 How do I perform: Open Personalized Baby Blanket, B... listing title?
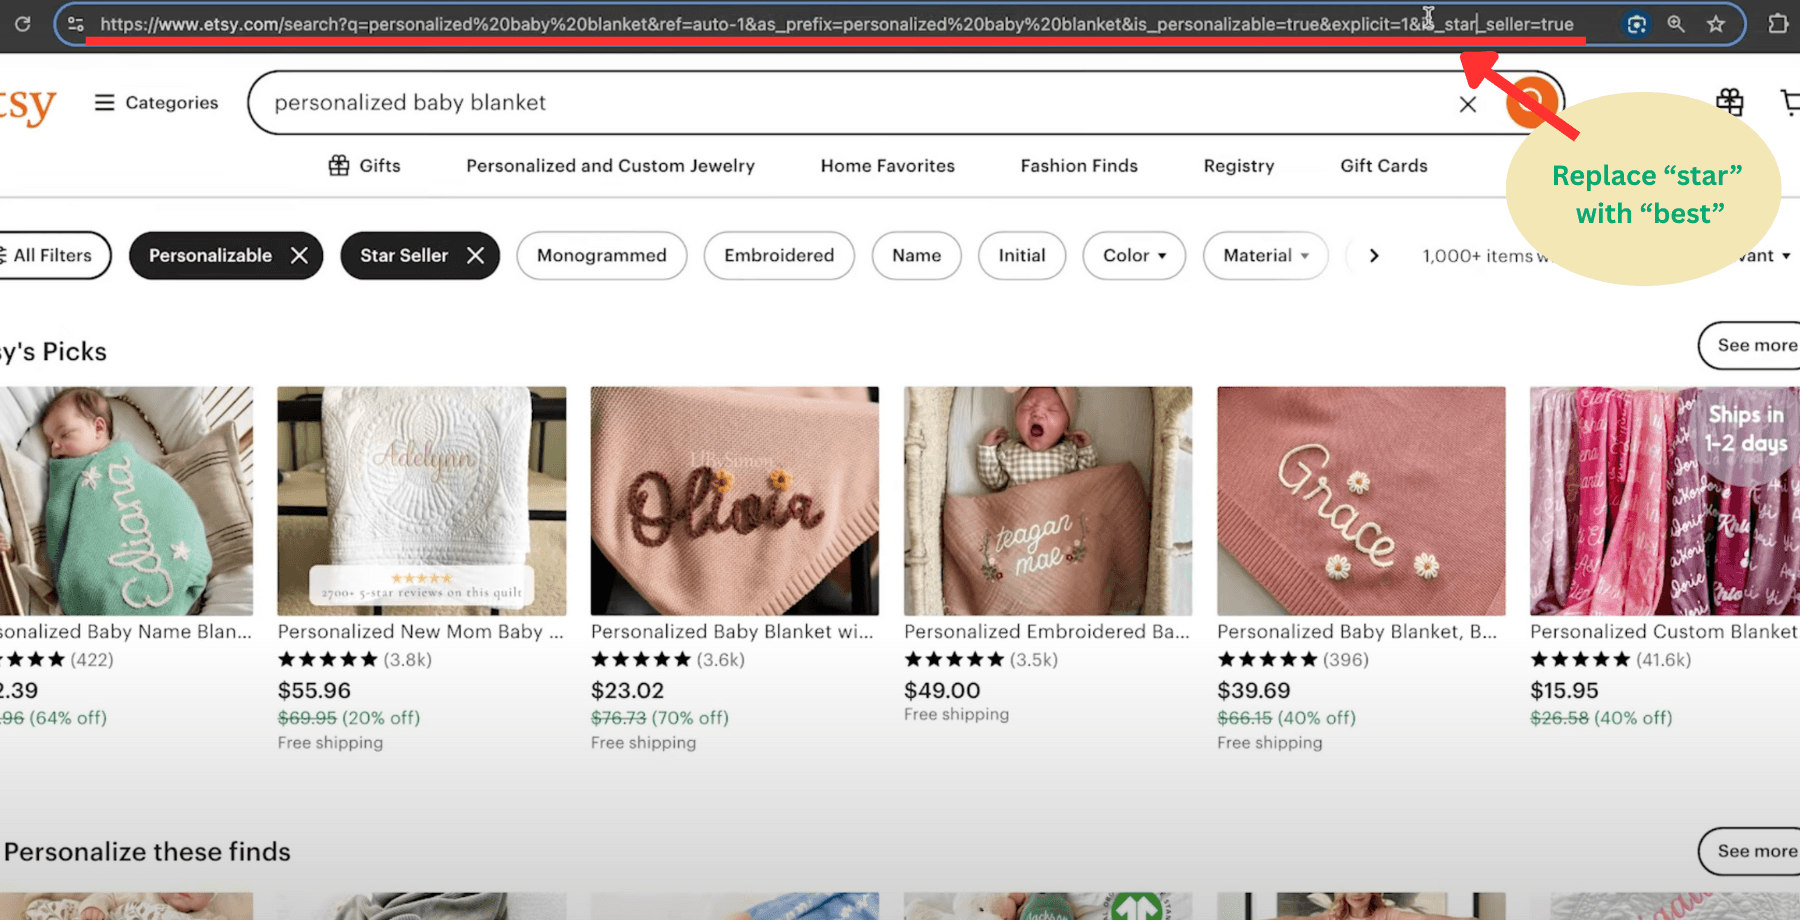click(1357, 632)
